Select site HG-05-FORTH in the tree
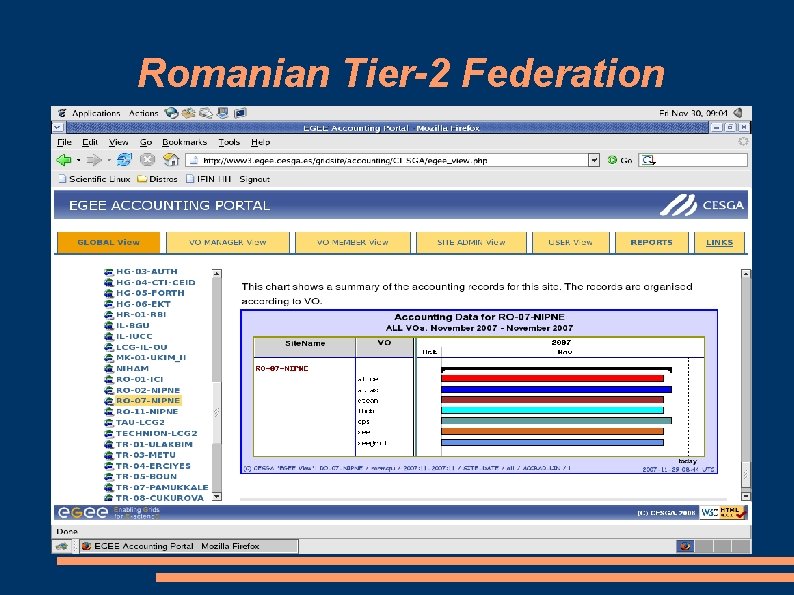This screenshot has height=595, width=794. coord(150,293)
